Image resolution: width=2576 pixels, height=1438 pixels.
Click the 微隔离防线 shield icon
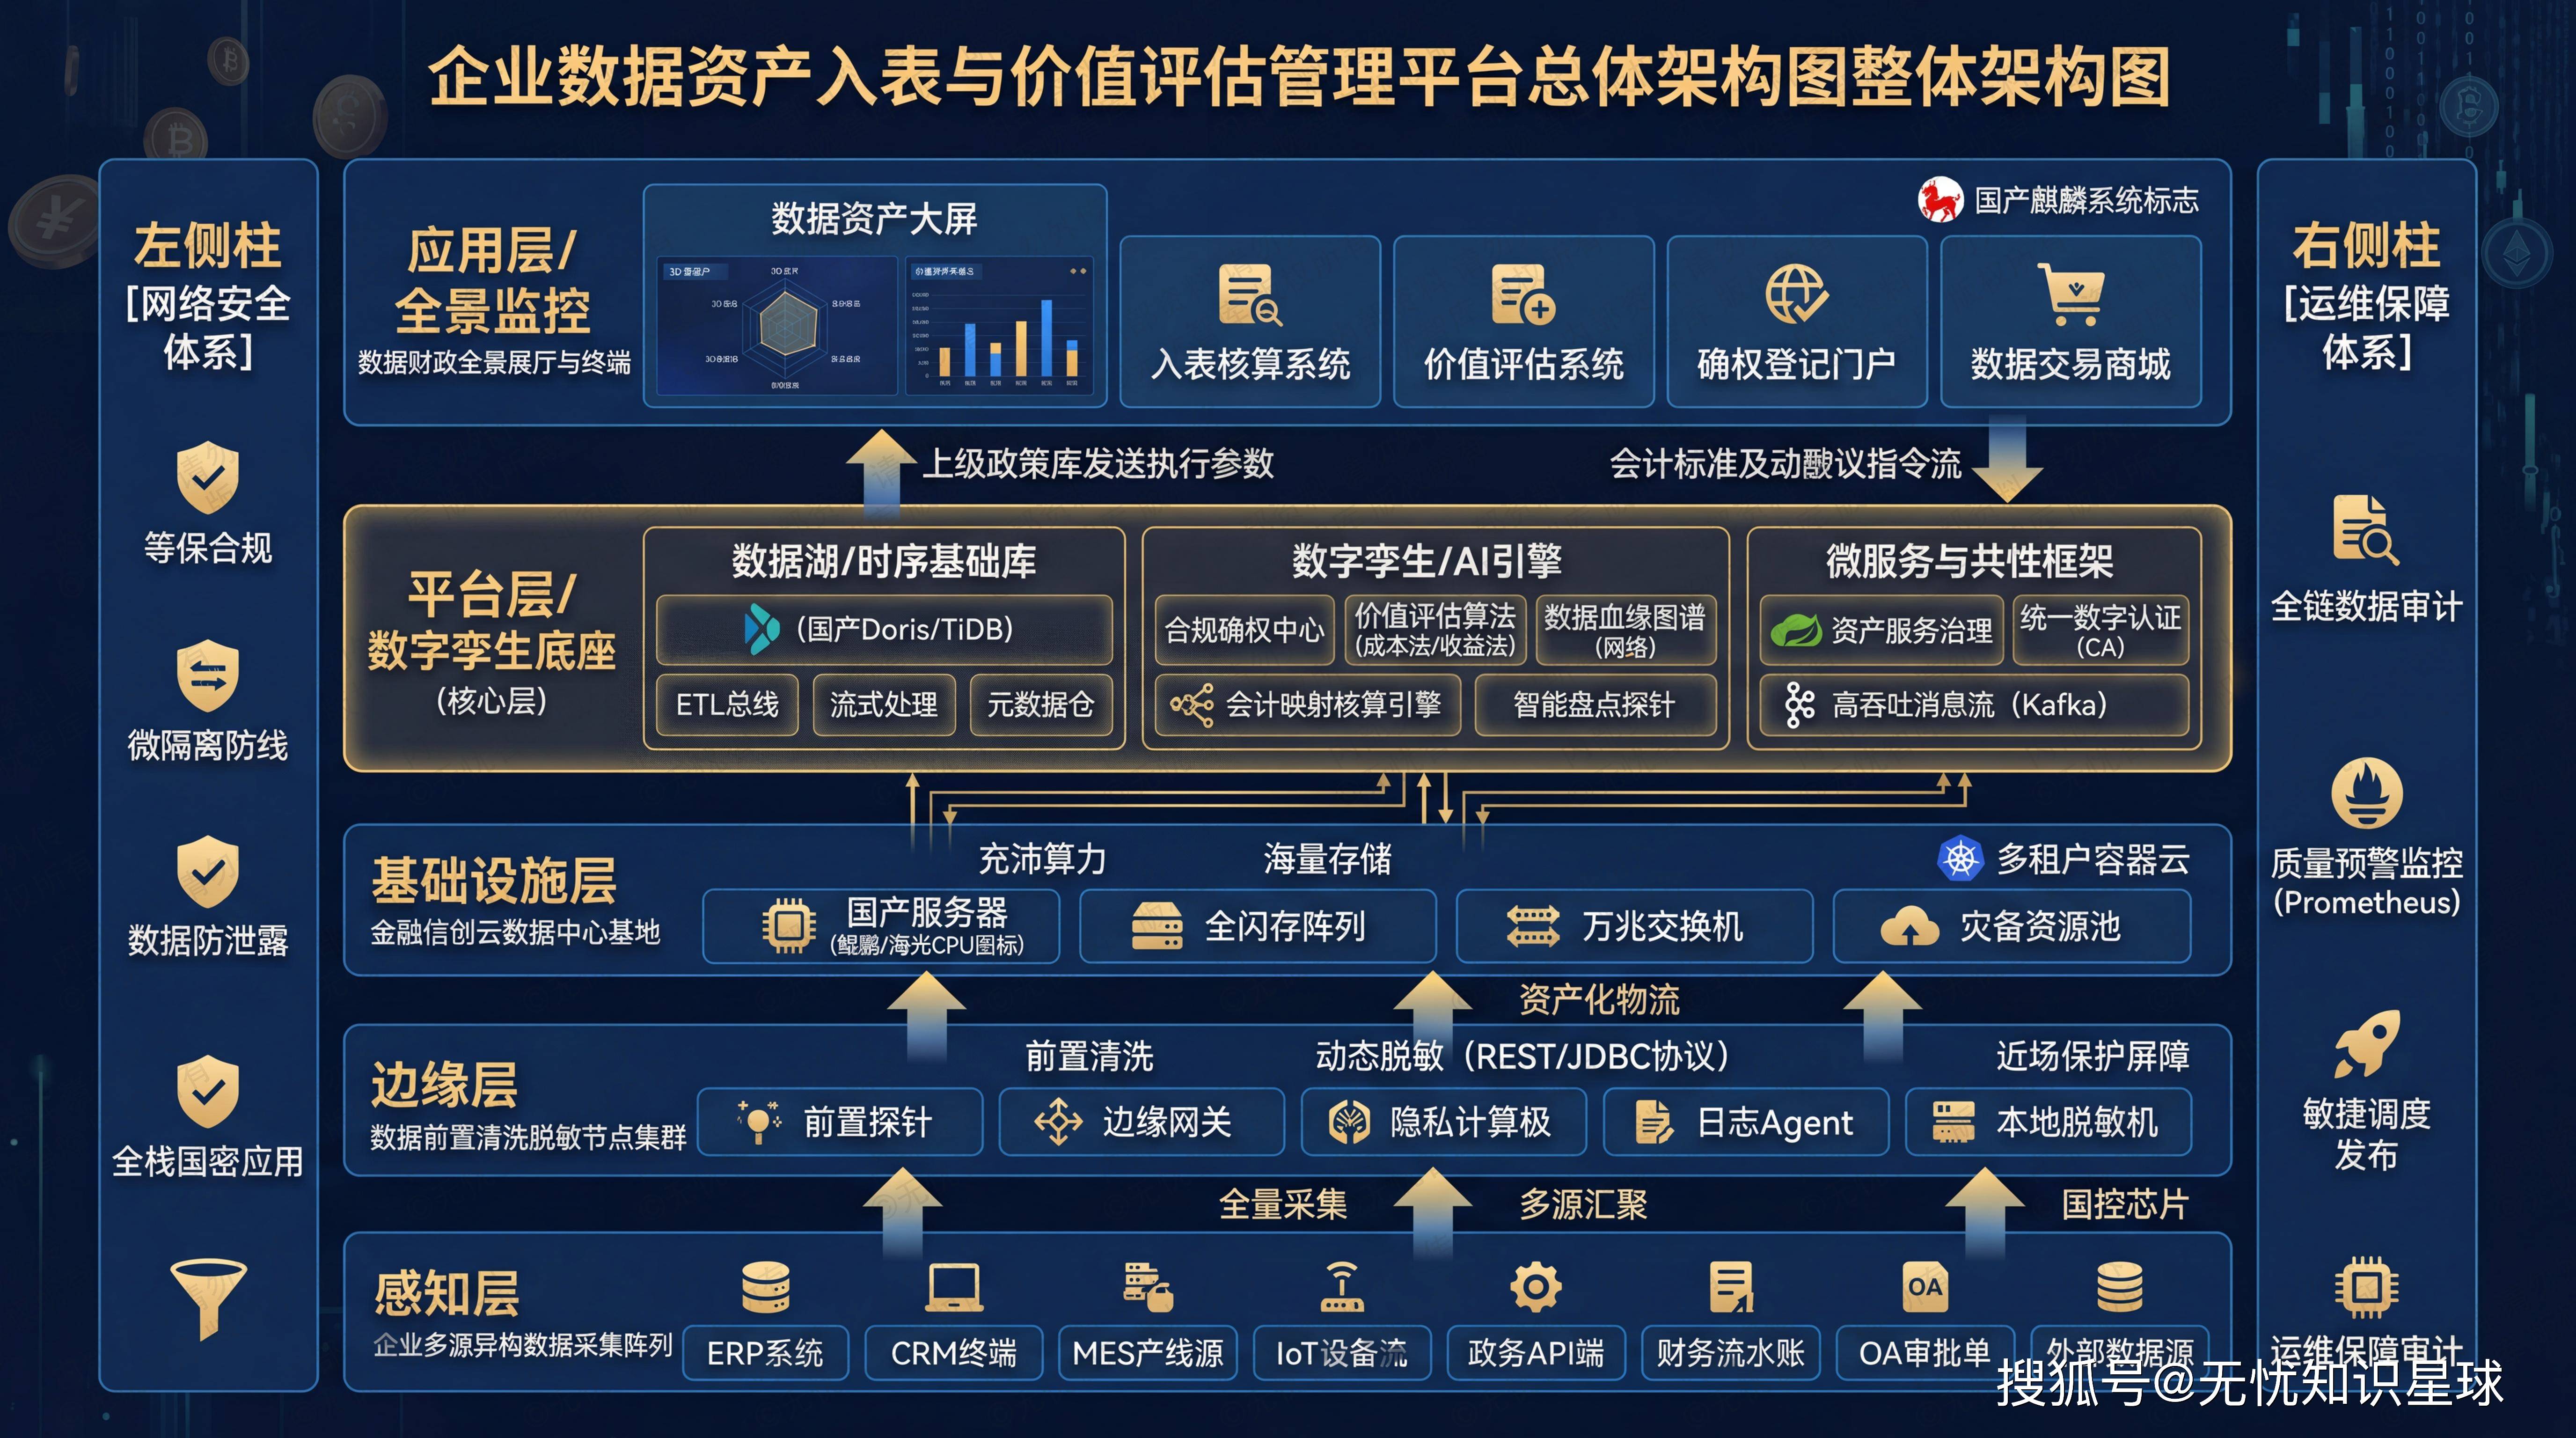coord(207,676)
